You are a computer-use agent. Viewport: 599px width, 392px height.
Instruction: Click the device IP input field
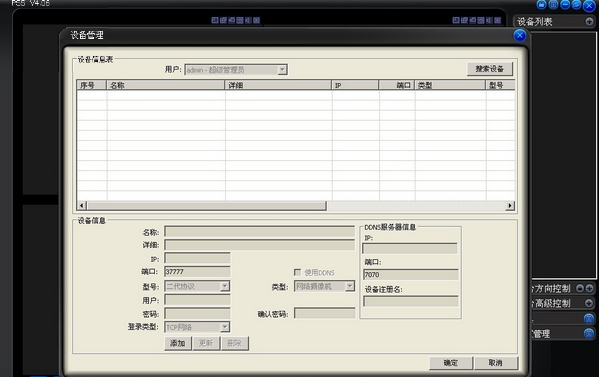point(197,258)
